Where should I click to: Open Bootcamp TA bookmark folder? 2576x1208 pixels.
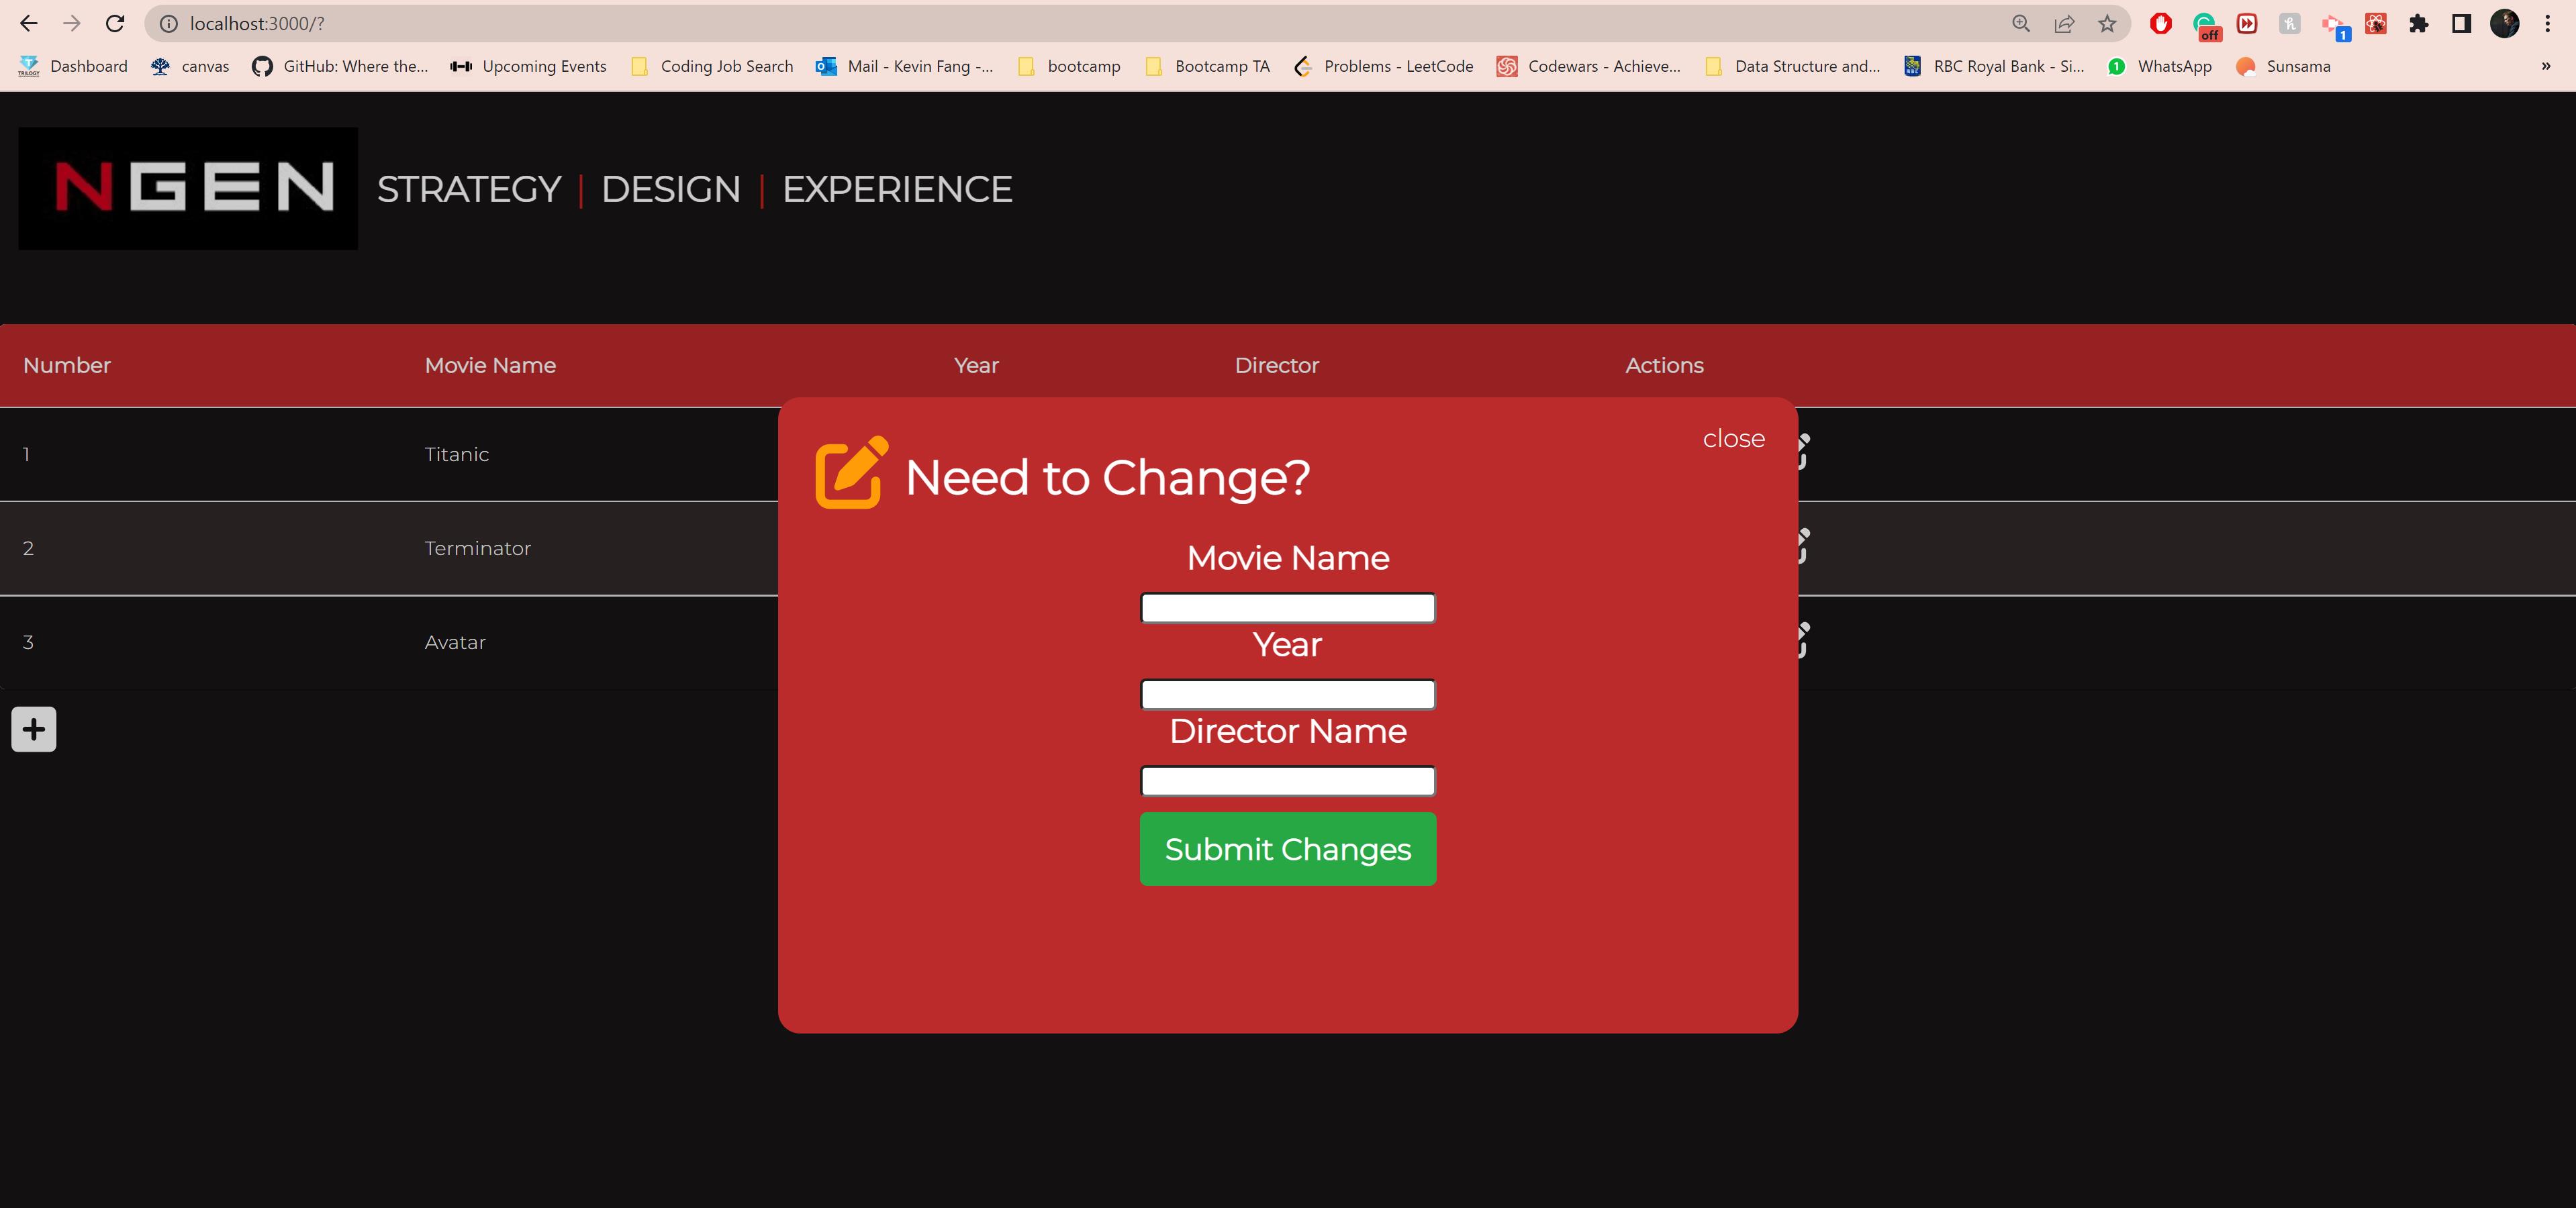pyautogui.click(x=1207, y=66)
